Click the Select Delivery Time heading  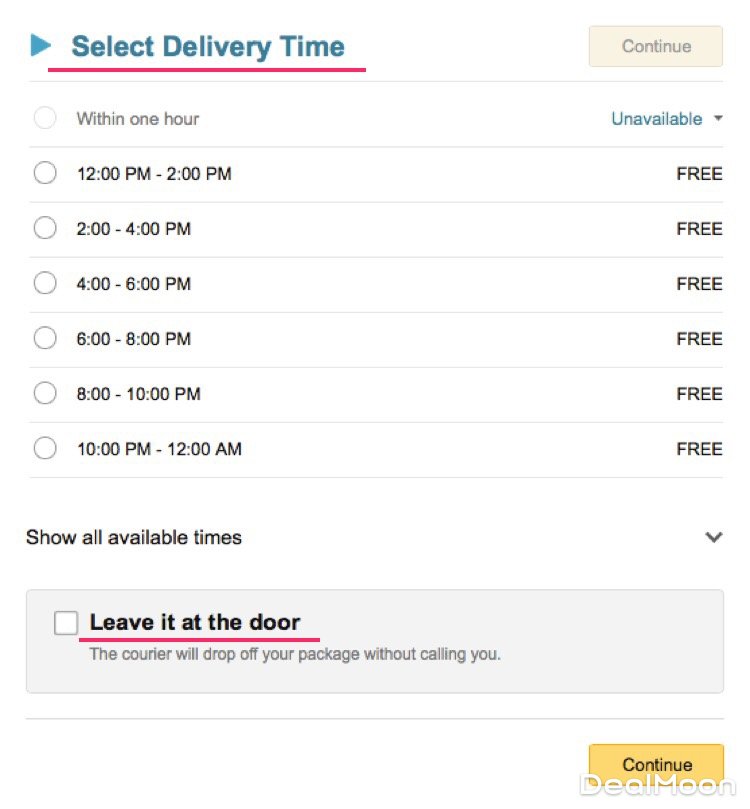[x=208, y=46]
